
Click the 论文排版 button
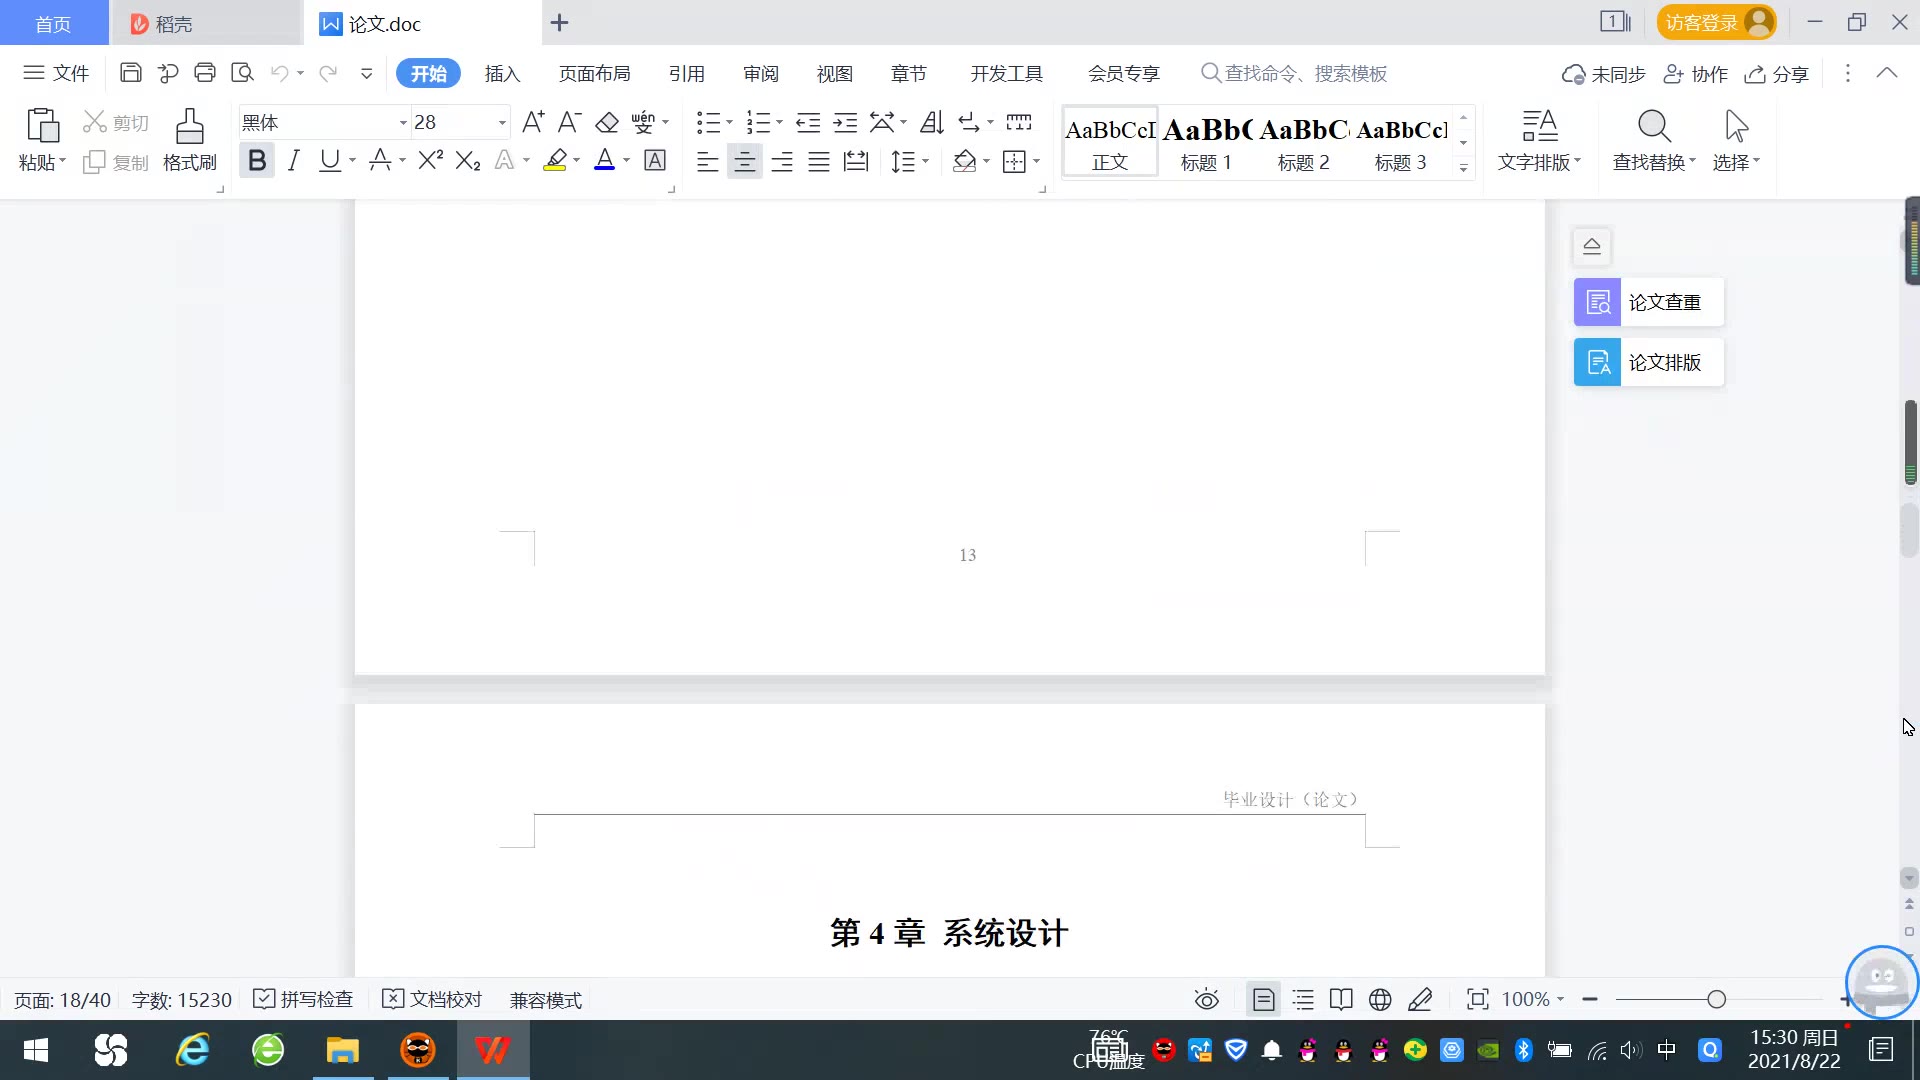point(1648,362)
